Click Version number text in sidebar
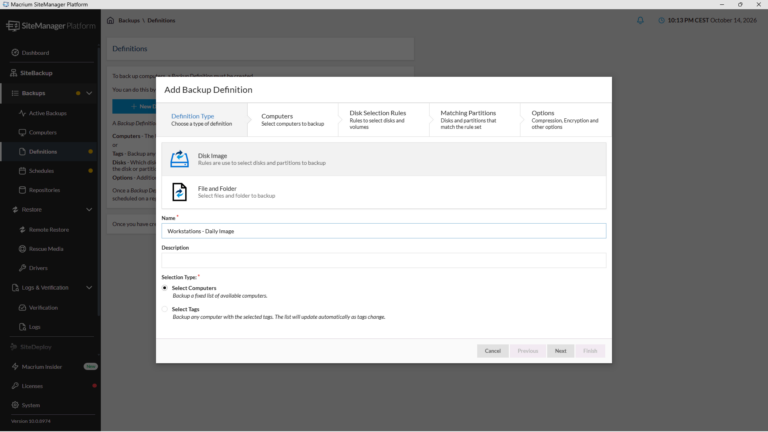 (31, 421)
